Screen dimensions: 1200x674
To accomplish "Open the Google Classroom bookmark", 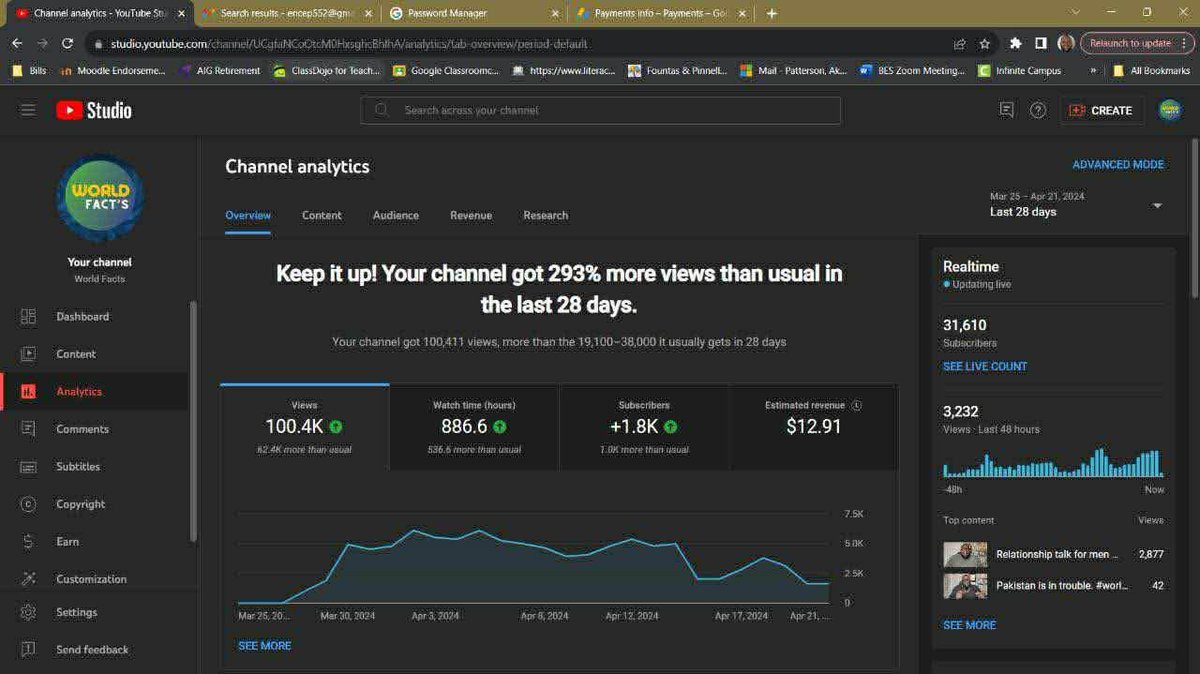I will click(446, 71).
